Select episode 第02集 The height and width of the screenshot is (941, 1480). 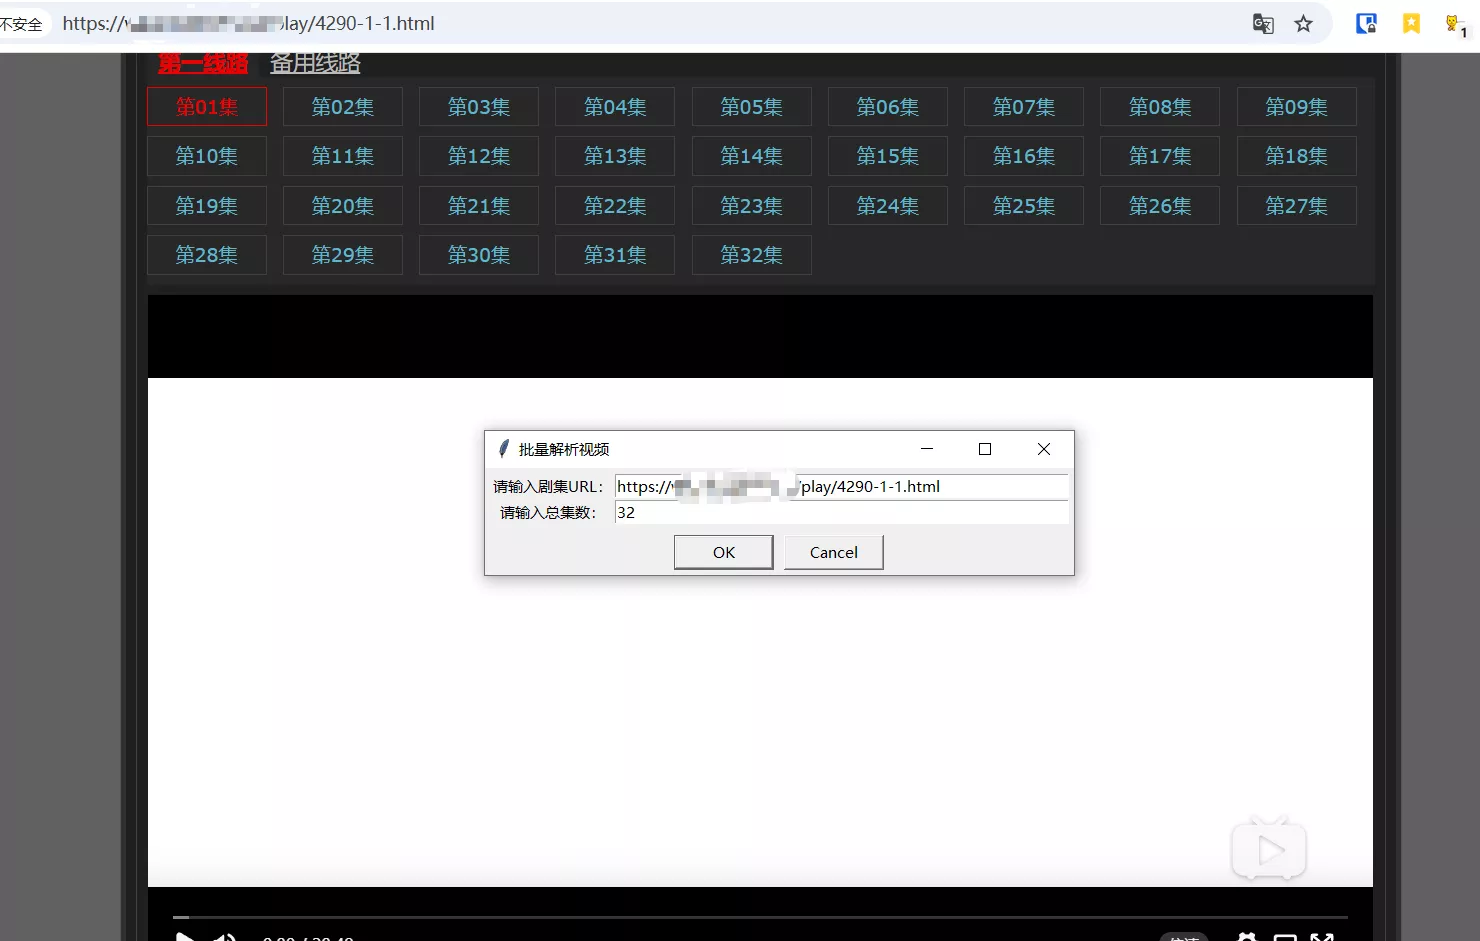[x=343, y=107]
